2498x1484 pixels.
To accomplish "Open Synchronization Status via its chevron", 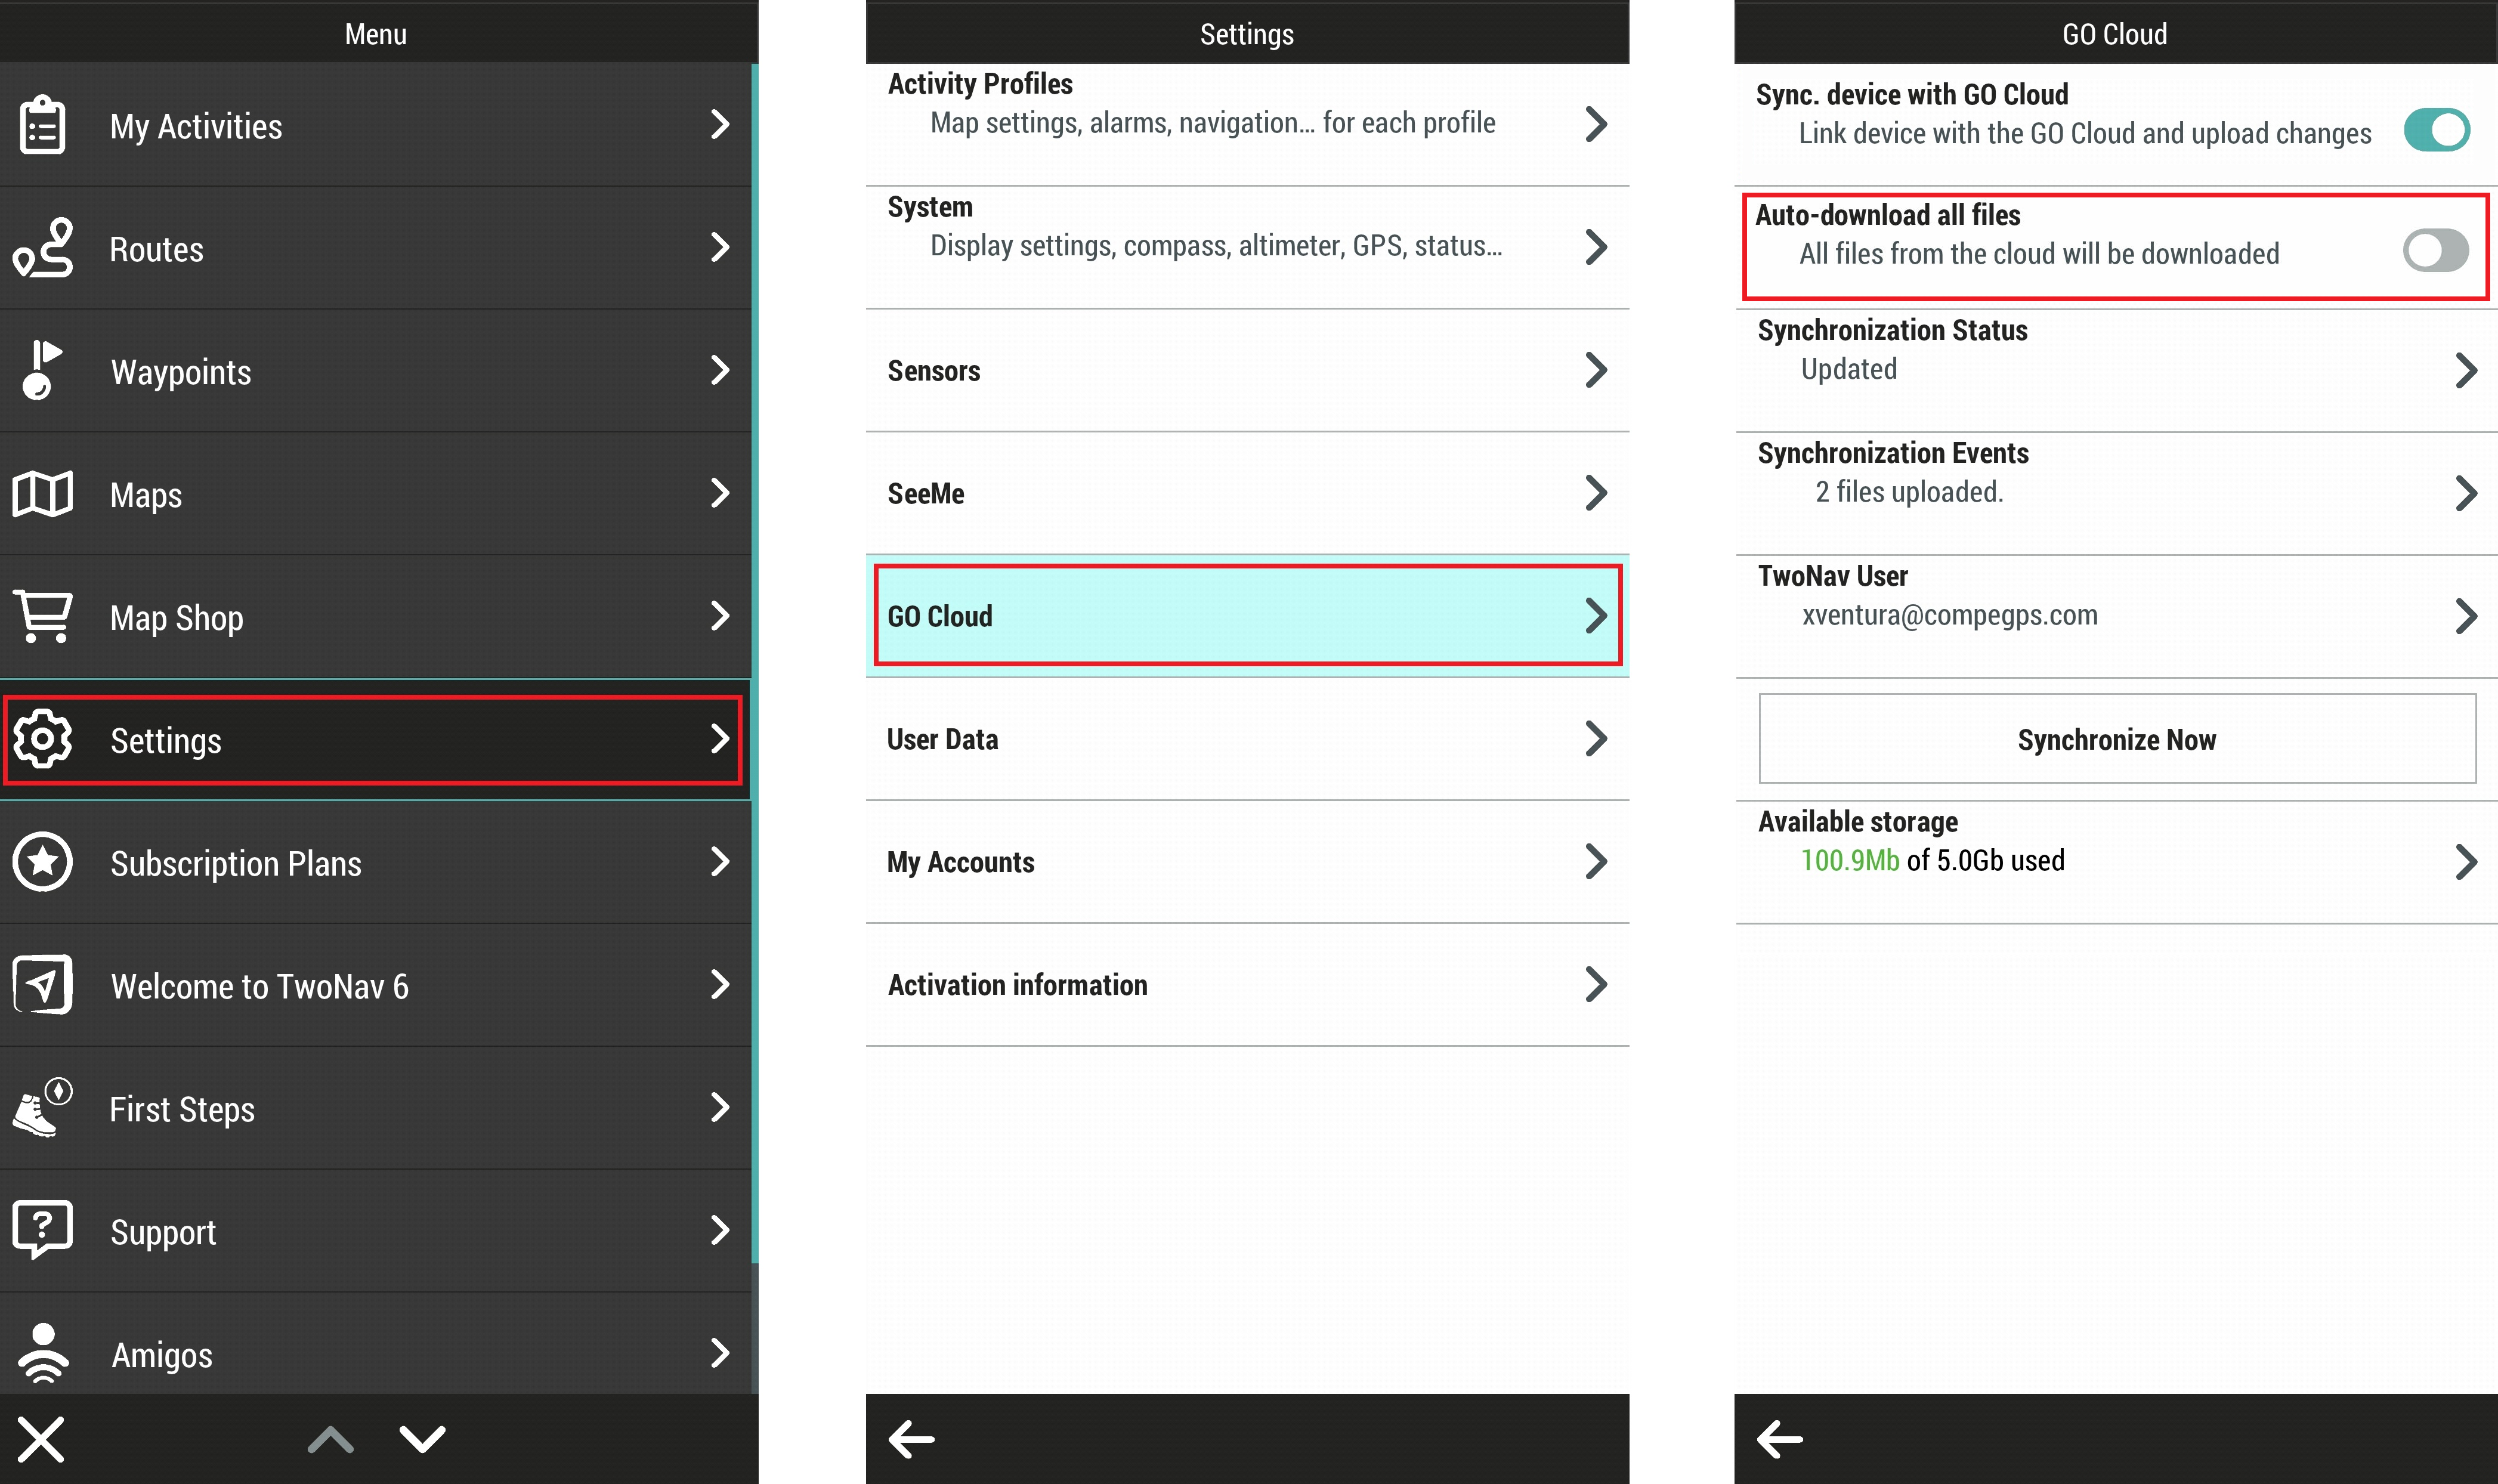I will pos(2466,370).
